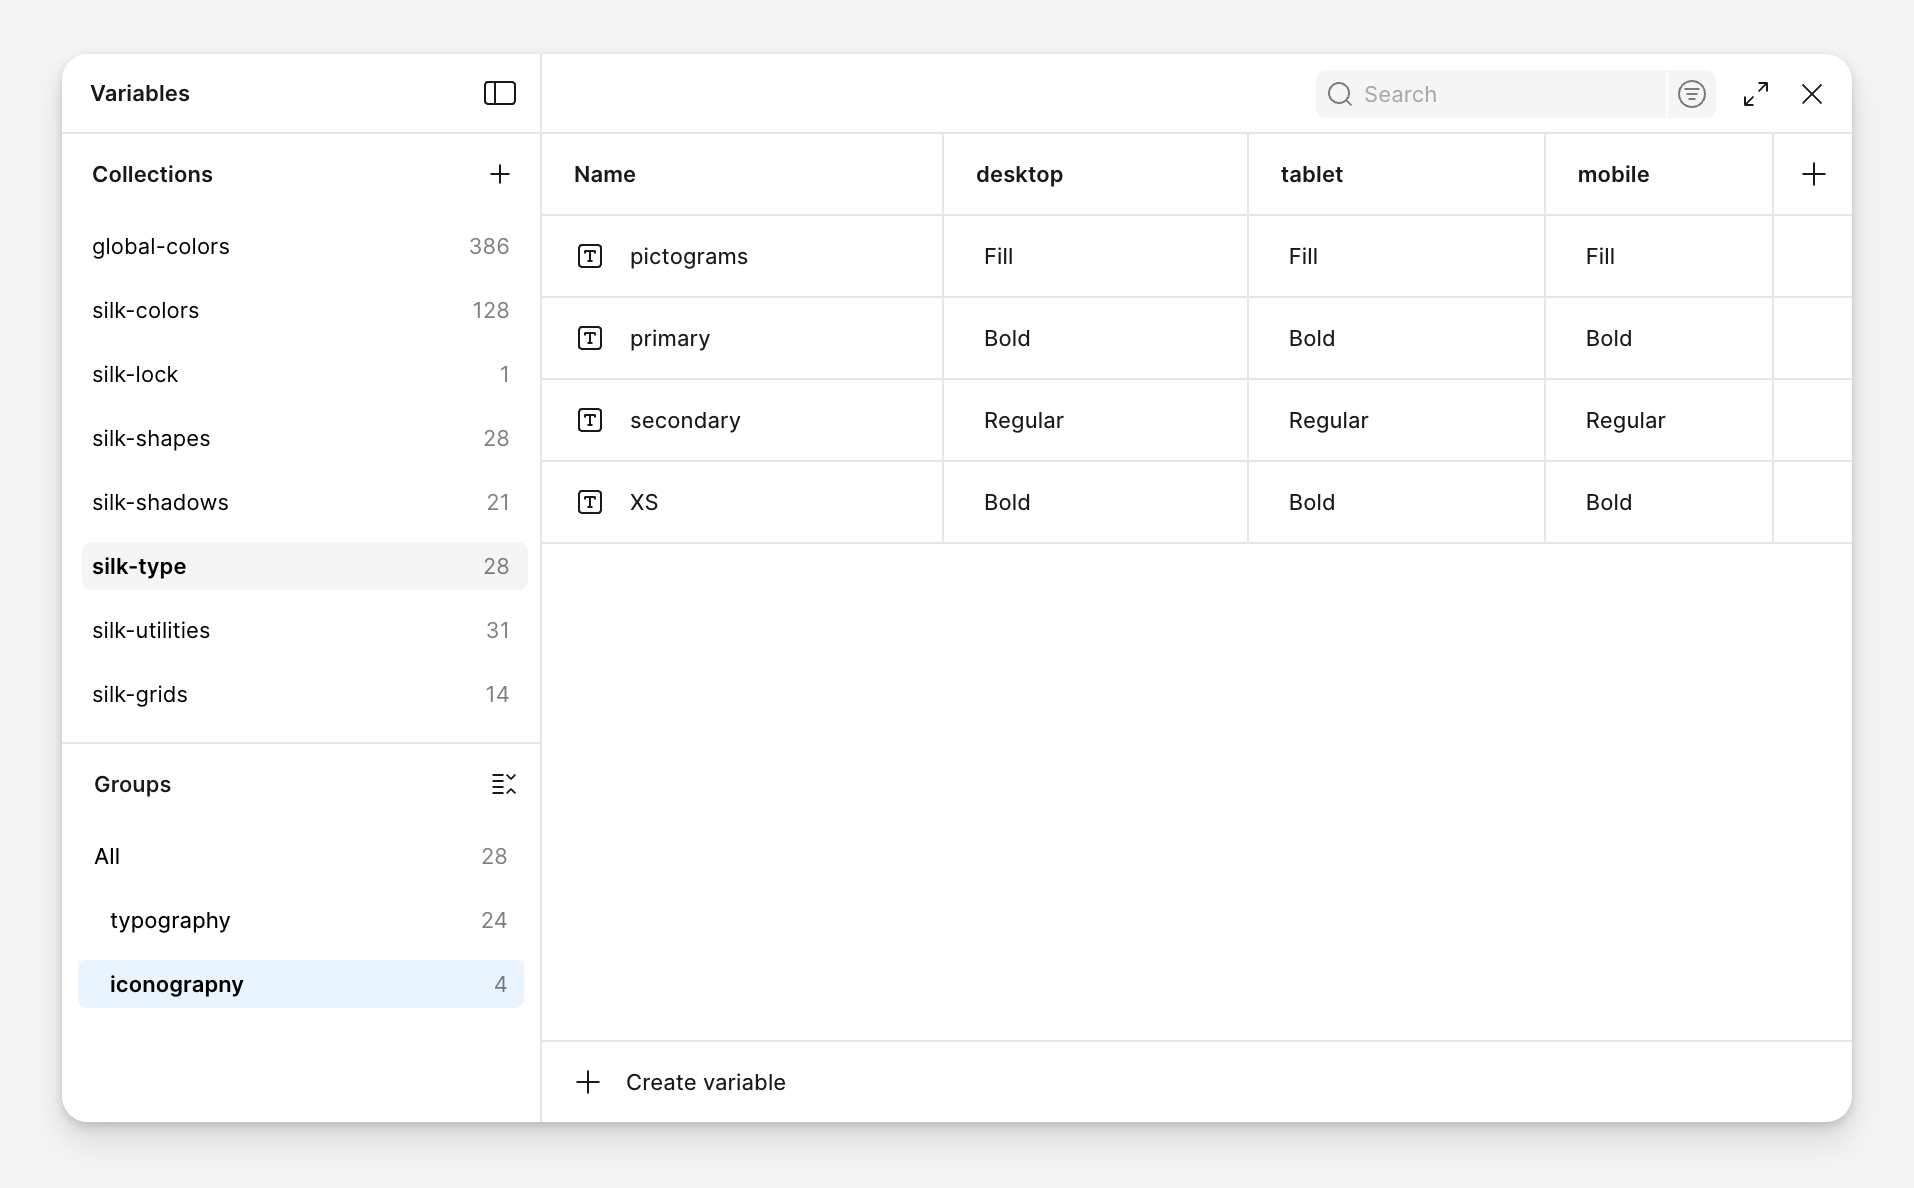This screenshot has height=1188, width=1914.
Task: Add a new collection with the plus icon
Action: [499, 174]
